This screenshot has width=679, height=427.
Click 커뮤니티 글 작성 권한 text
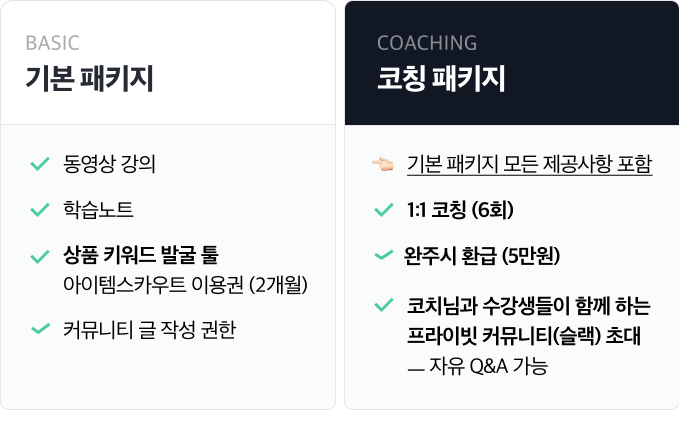coord(149,330)
